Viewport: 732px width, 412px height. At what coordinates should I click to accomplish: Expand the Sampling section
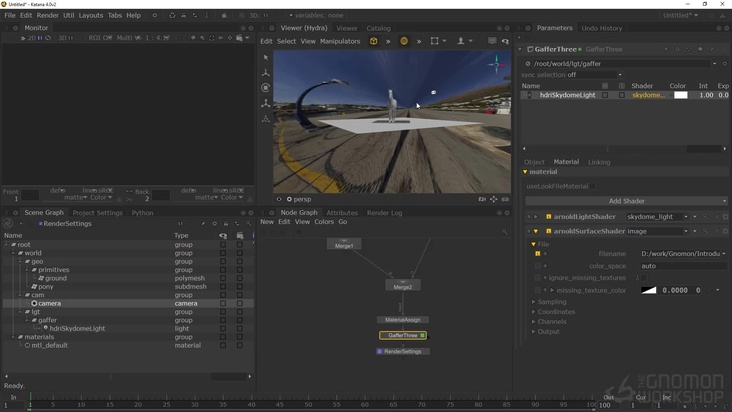(534, 302)
